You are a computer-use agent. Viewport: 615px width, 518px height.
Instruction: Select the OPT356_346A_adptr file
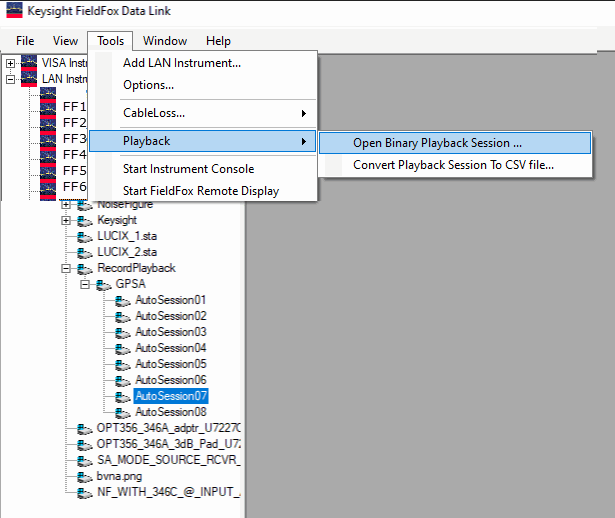click(x=169, y=428)
